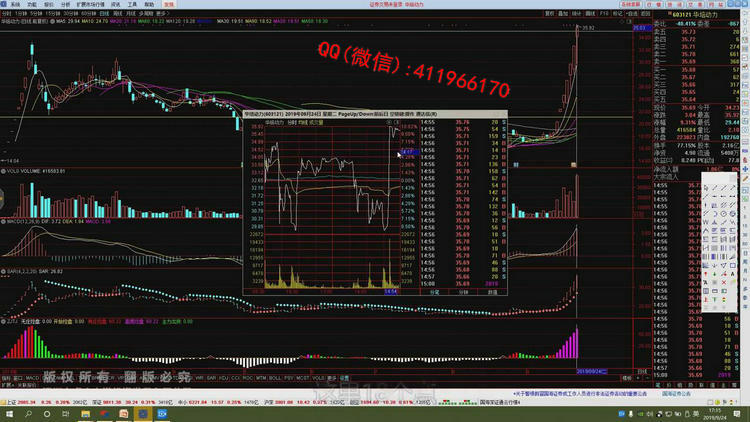Screen dimensions: 750x422
Task: Open the 报价 menu
Action: tap(49, 4)
